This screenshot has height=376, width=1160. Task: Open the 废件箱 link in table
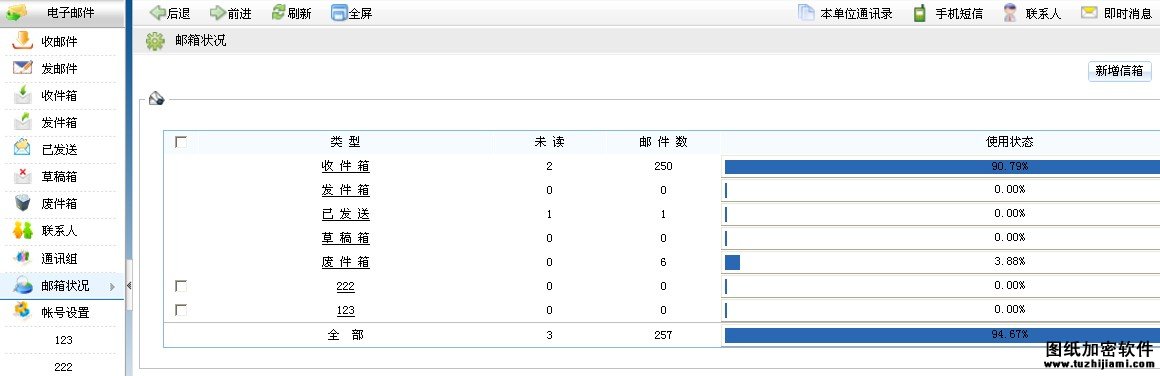coord(345,262)
